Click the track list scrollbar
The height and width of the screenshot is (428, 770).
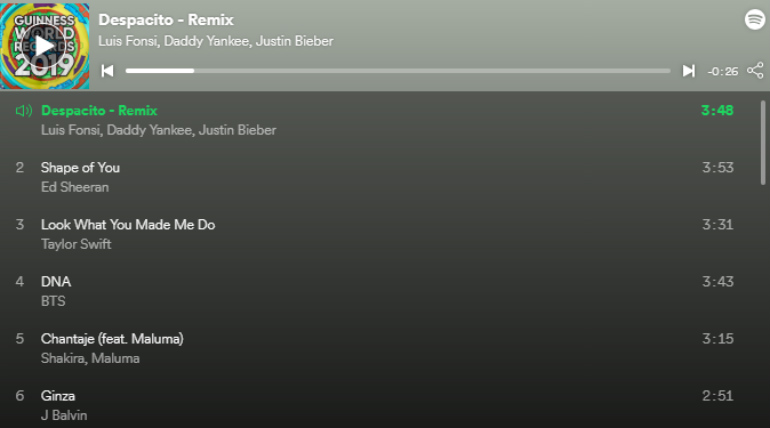point(763,142)
